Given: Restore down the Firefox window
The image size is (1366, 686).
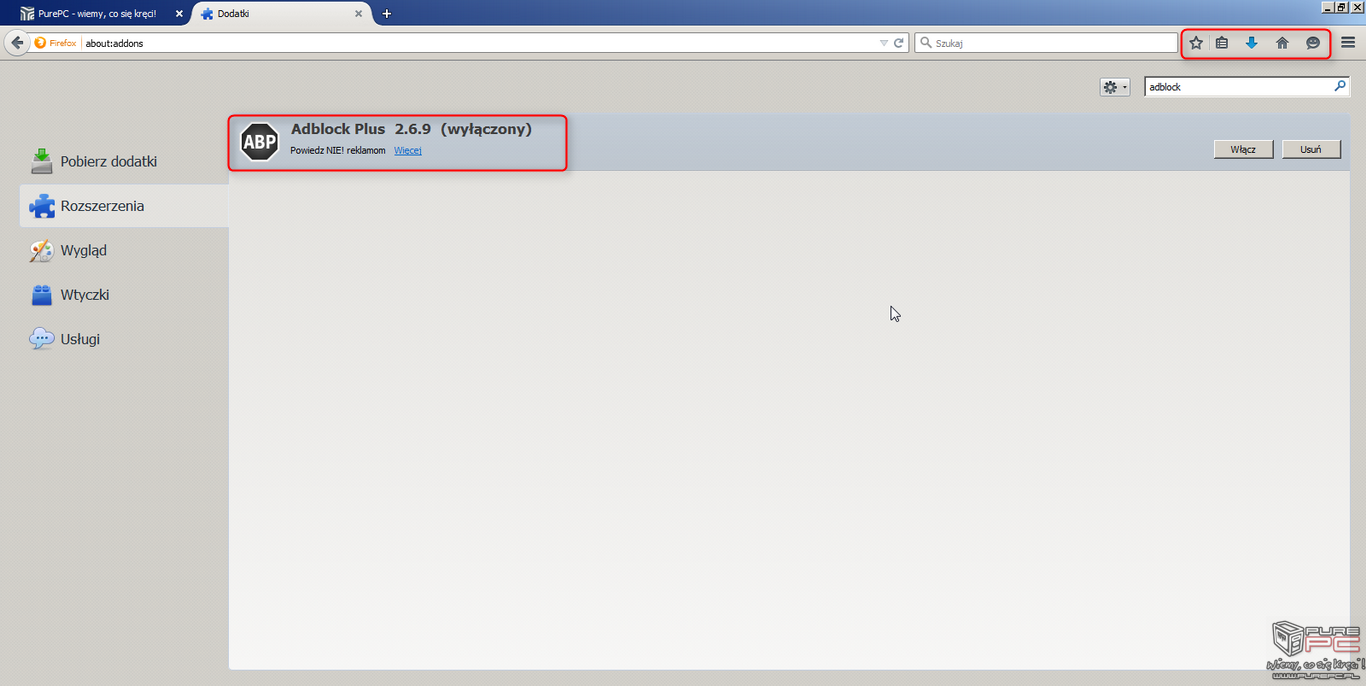Looking at the screenshot, I should tap(1342, 7).
